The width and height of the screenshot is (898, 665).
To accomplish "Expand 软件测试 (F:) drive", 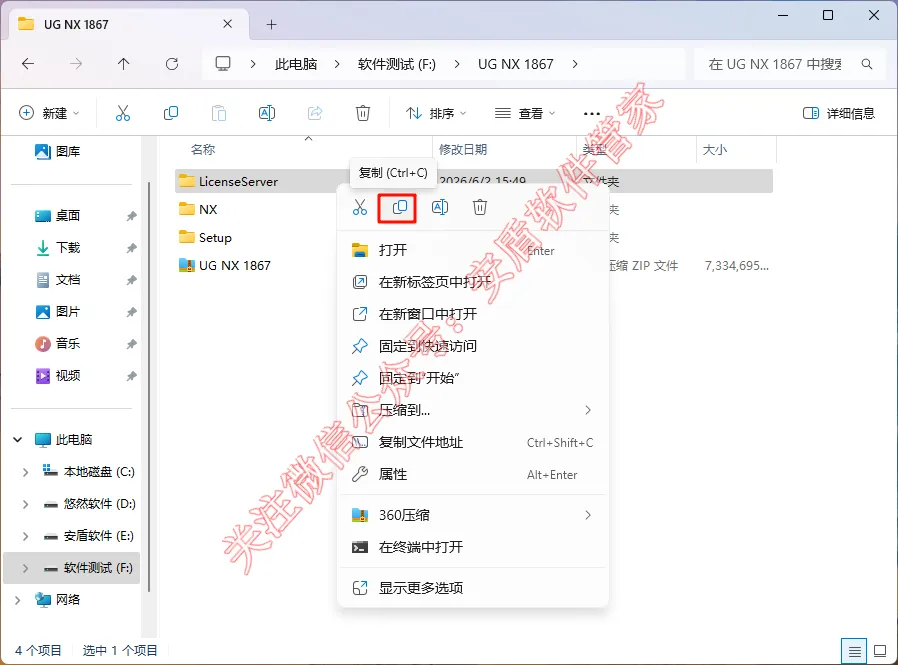I will point(25,568).
